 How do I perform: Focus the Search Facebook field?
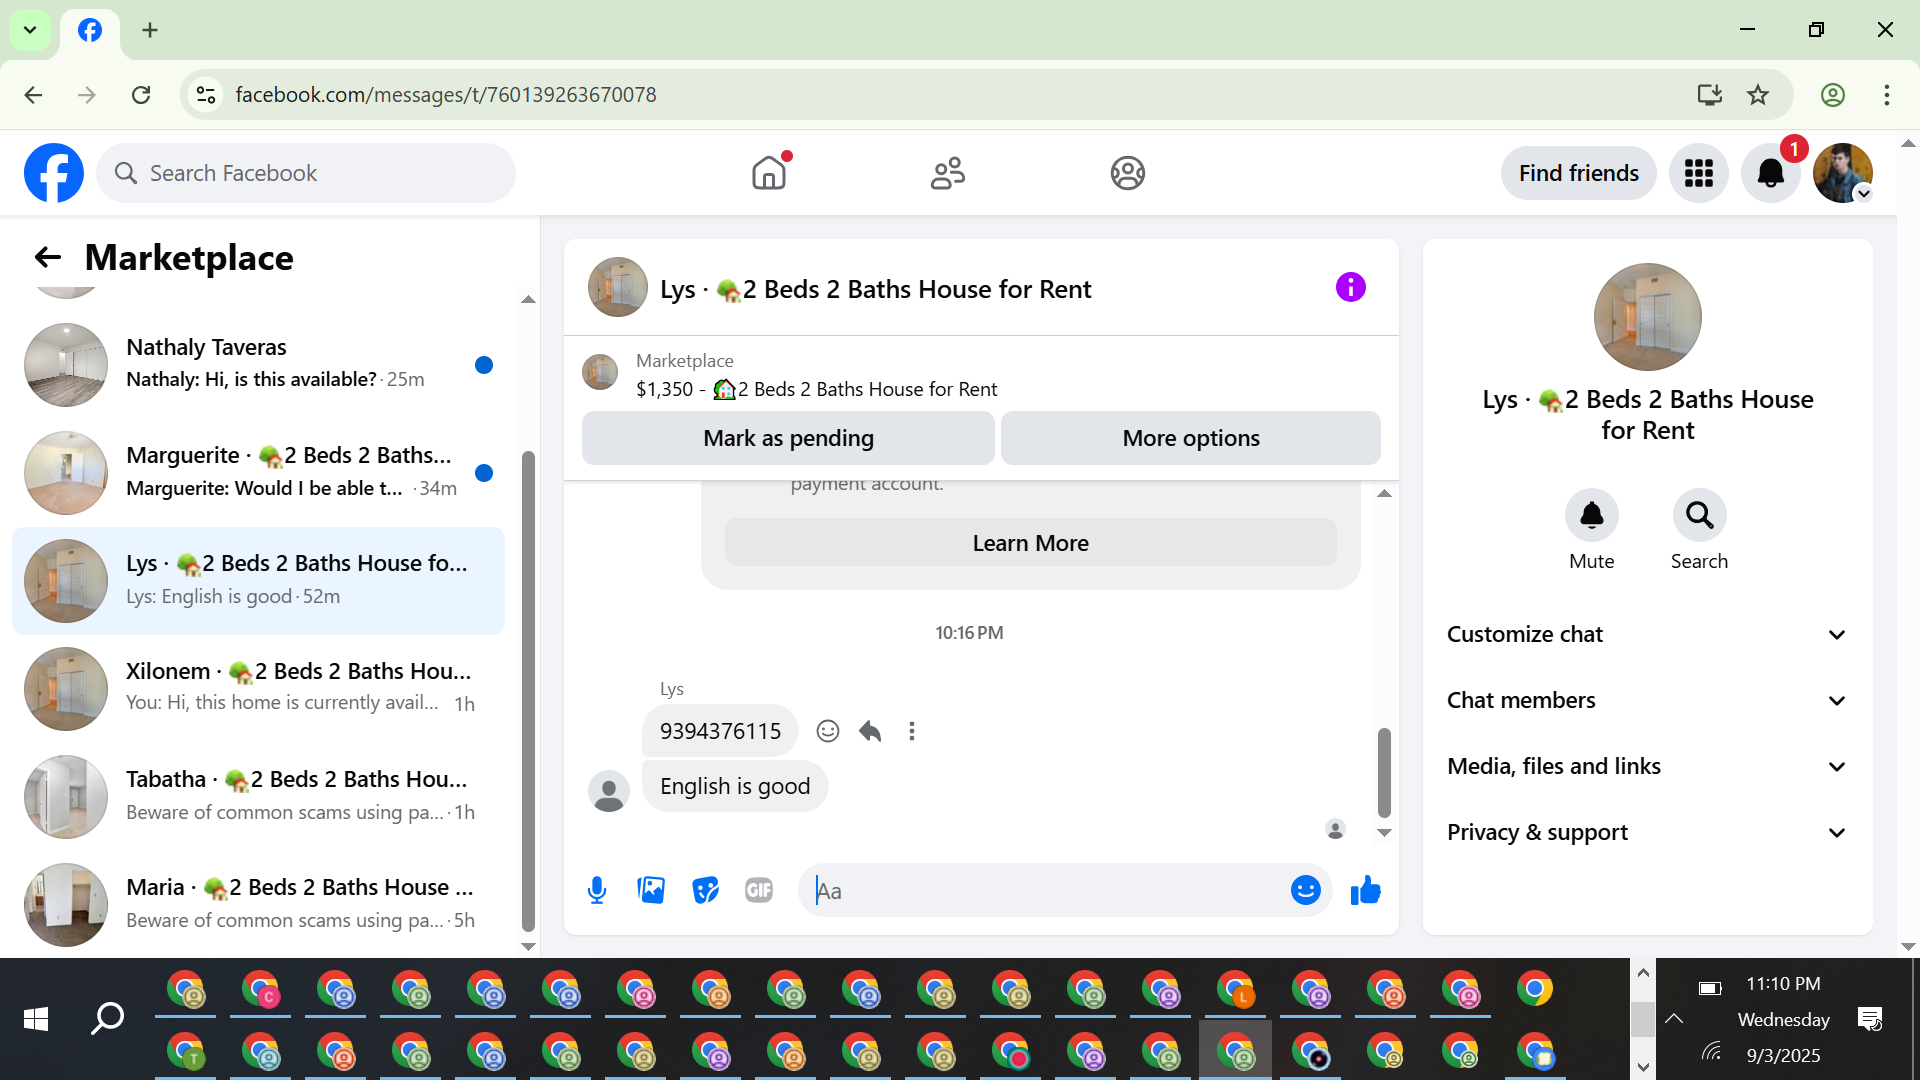tap(306, 173)
